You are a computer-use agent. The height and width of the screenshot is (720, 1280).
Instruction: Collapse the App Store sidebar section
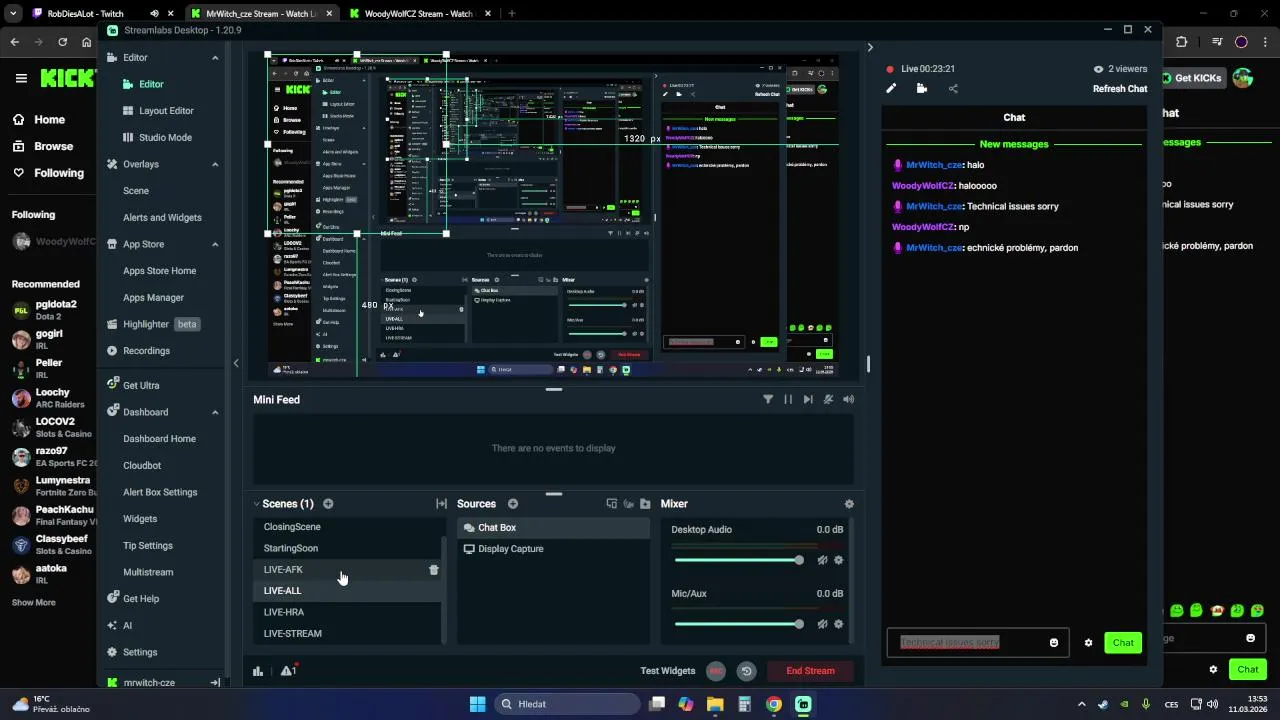[215, 244]
